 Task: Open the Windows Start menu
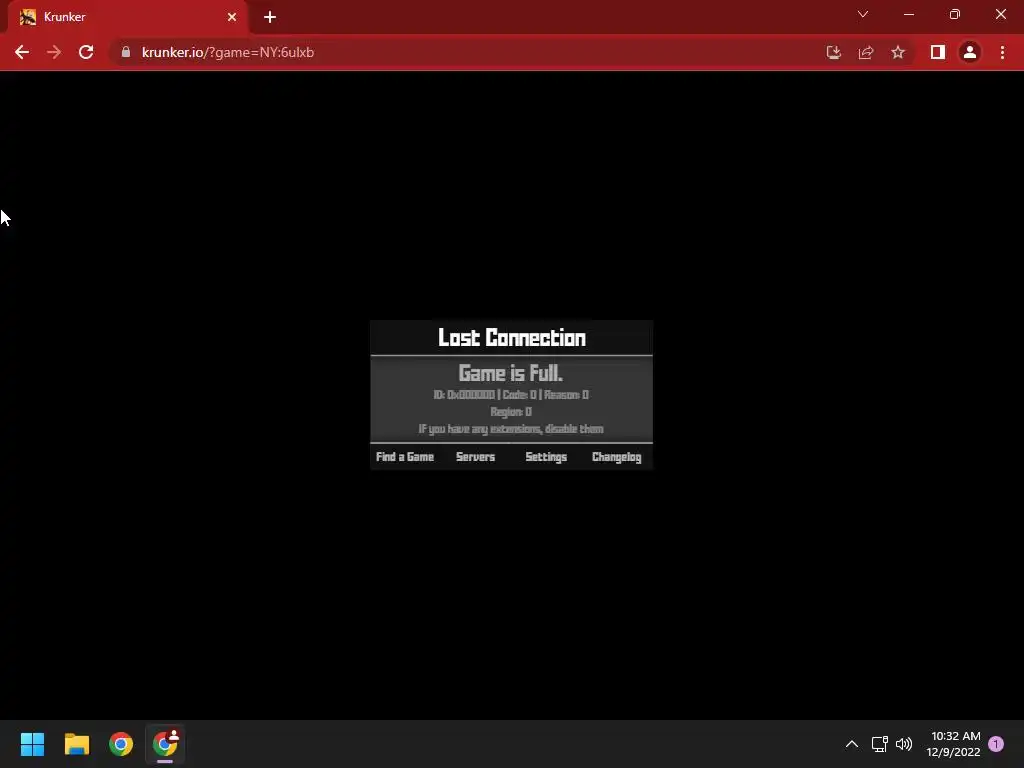tap(32, 744)
